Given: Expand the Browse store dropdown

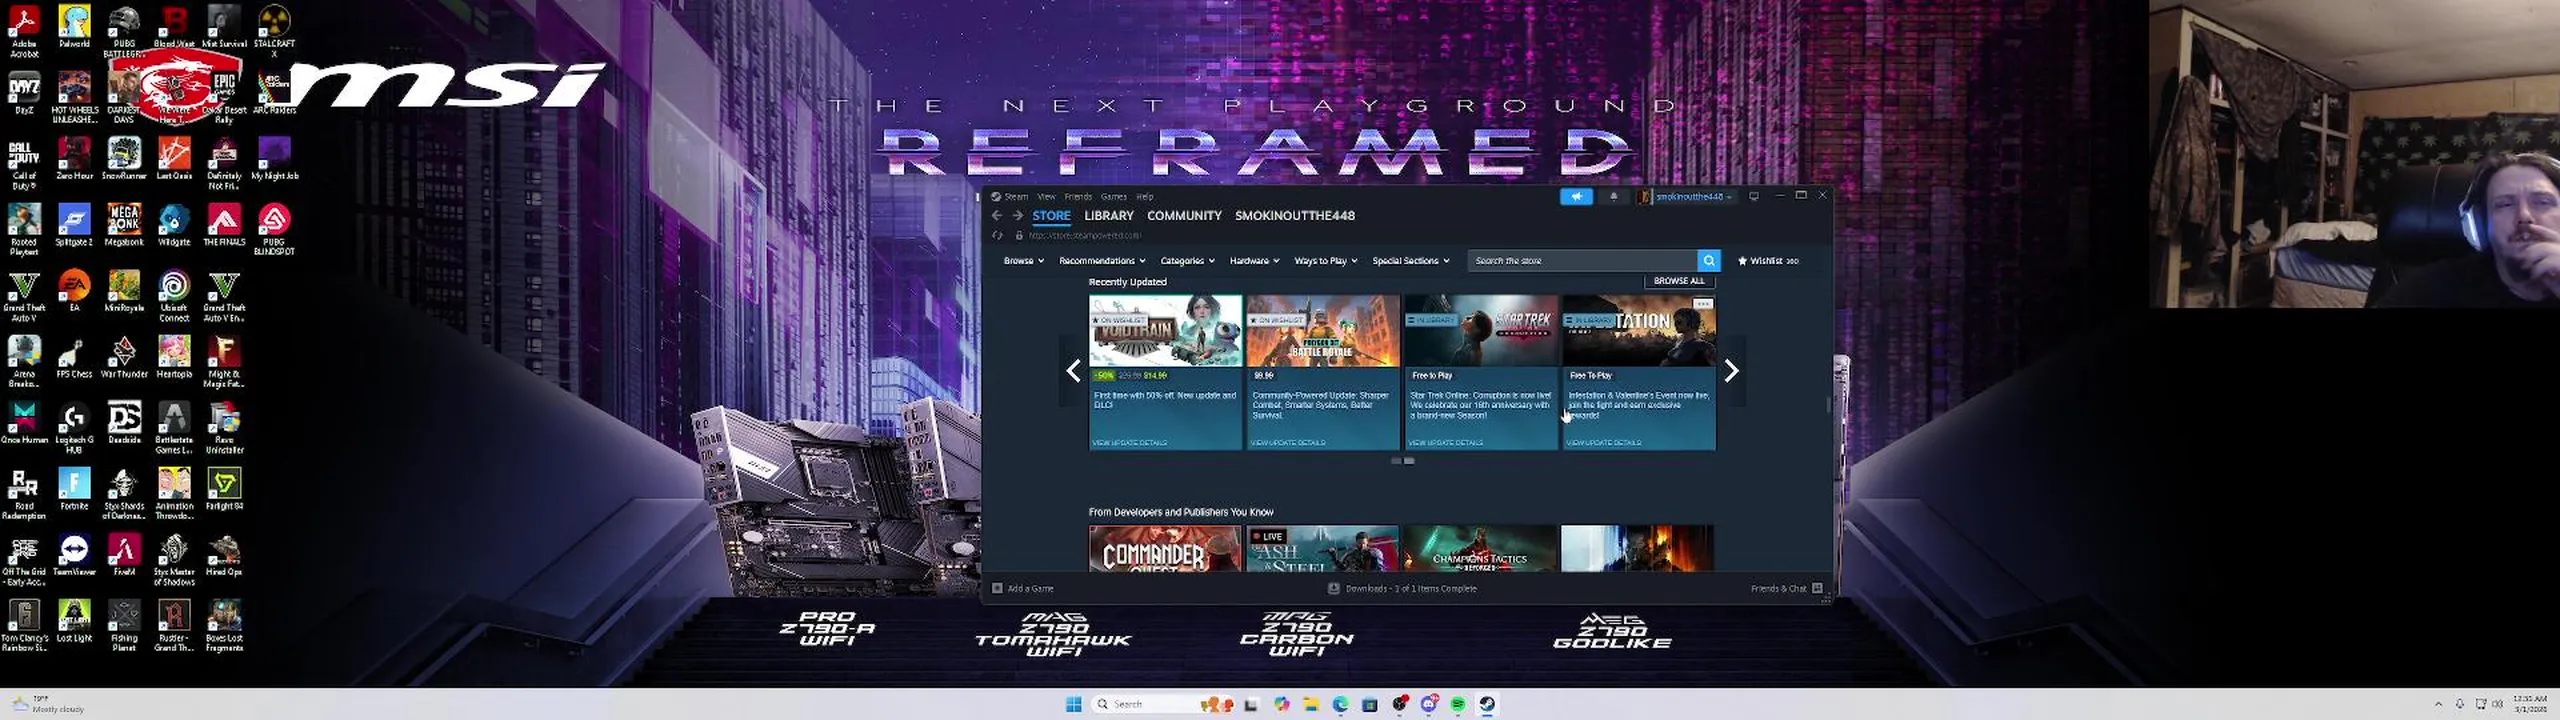Looking at the screenshot, I should coord(1023,261).
